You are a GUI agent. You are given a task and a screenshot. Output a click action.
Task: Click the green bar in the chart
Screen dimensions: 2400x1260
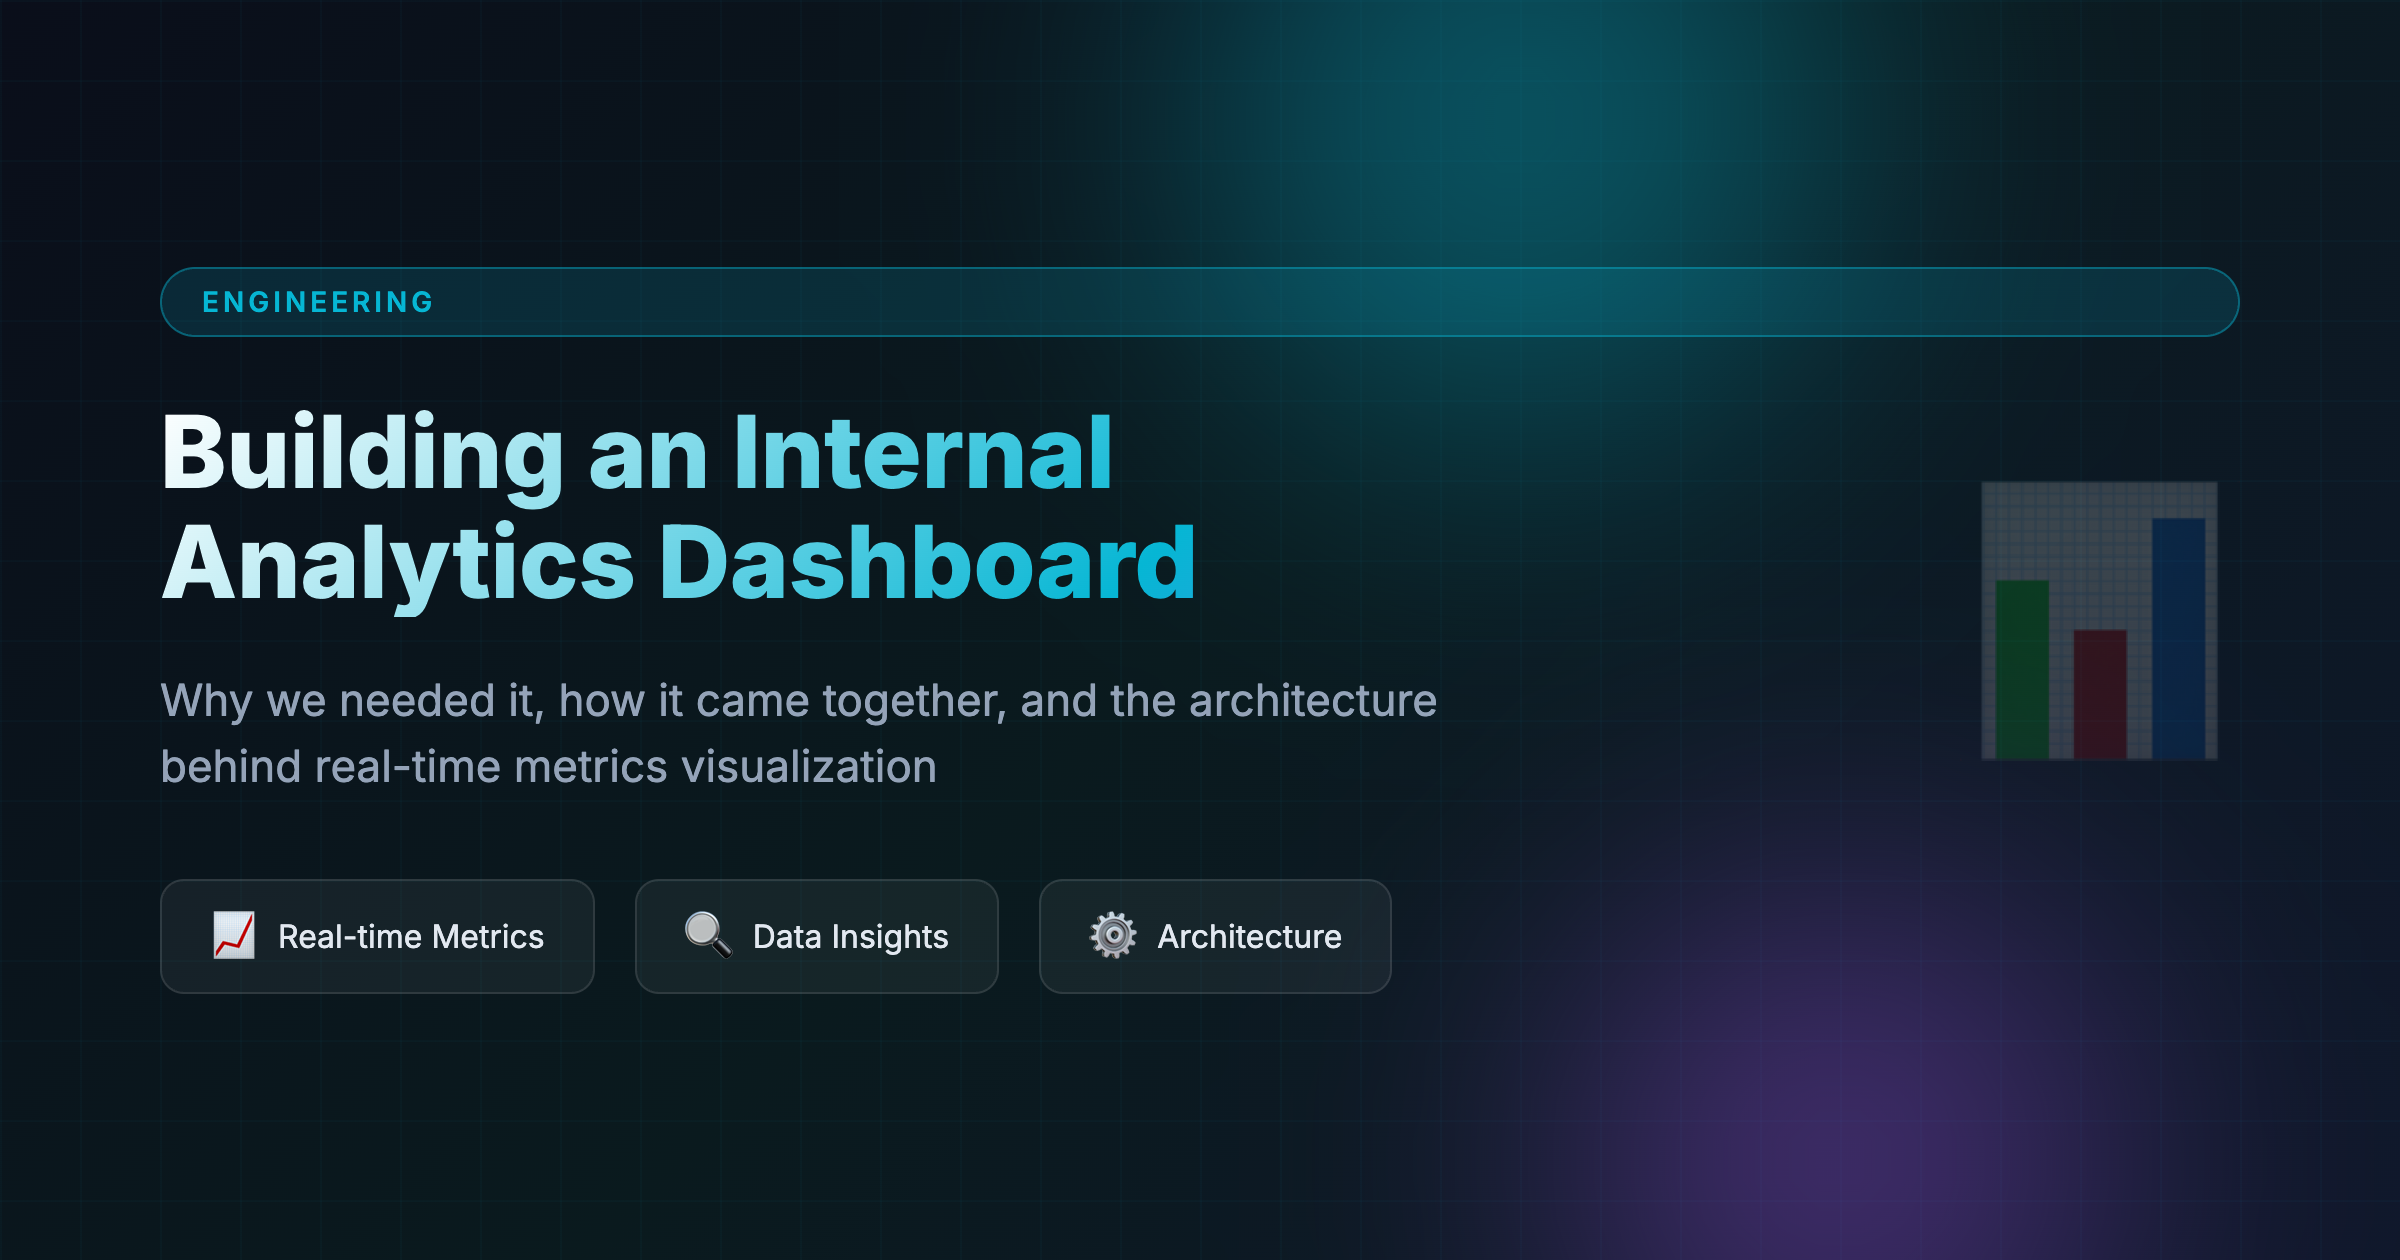point(2022,668)
